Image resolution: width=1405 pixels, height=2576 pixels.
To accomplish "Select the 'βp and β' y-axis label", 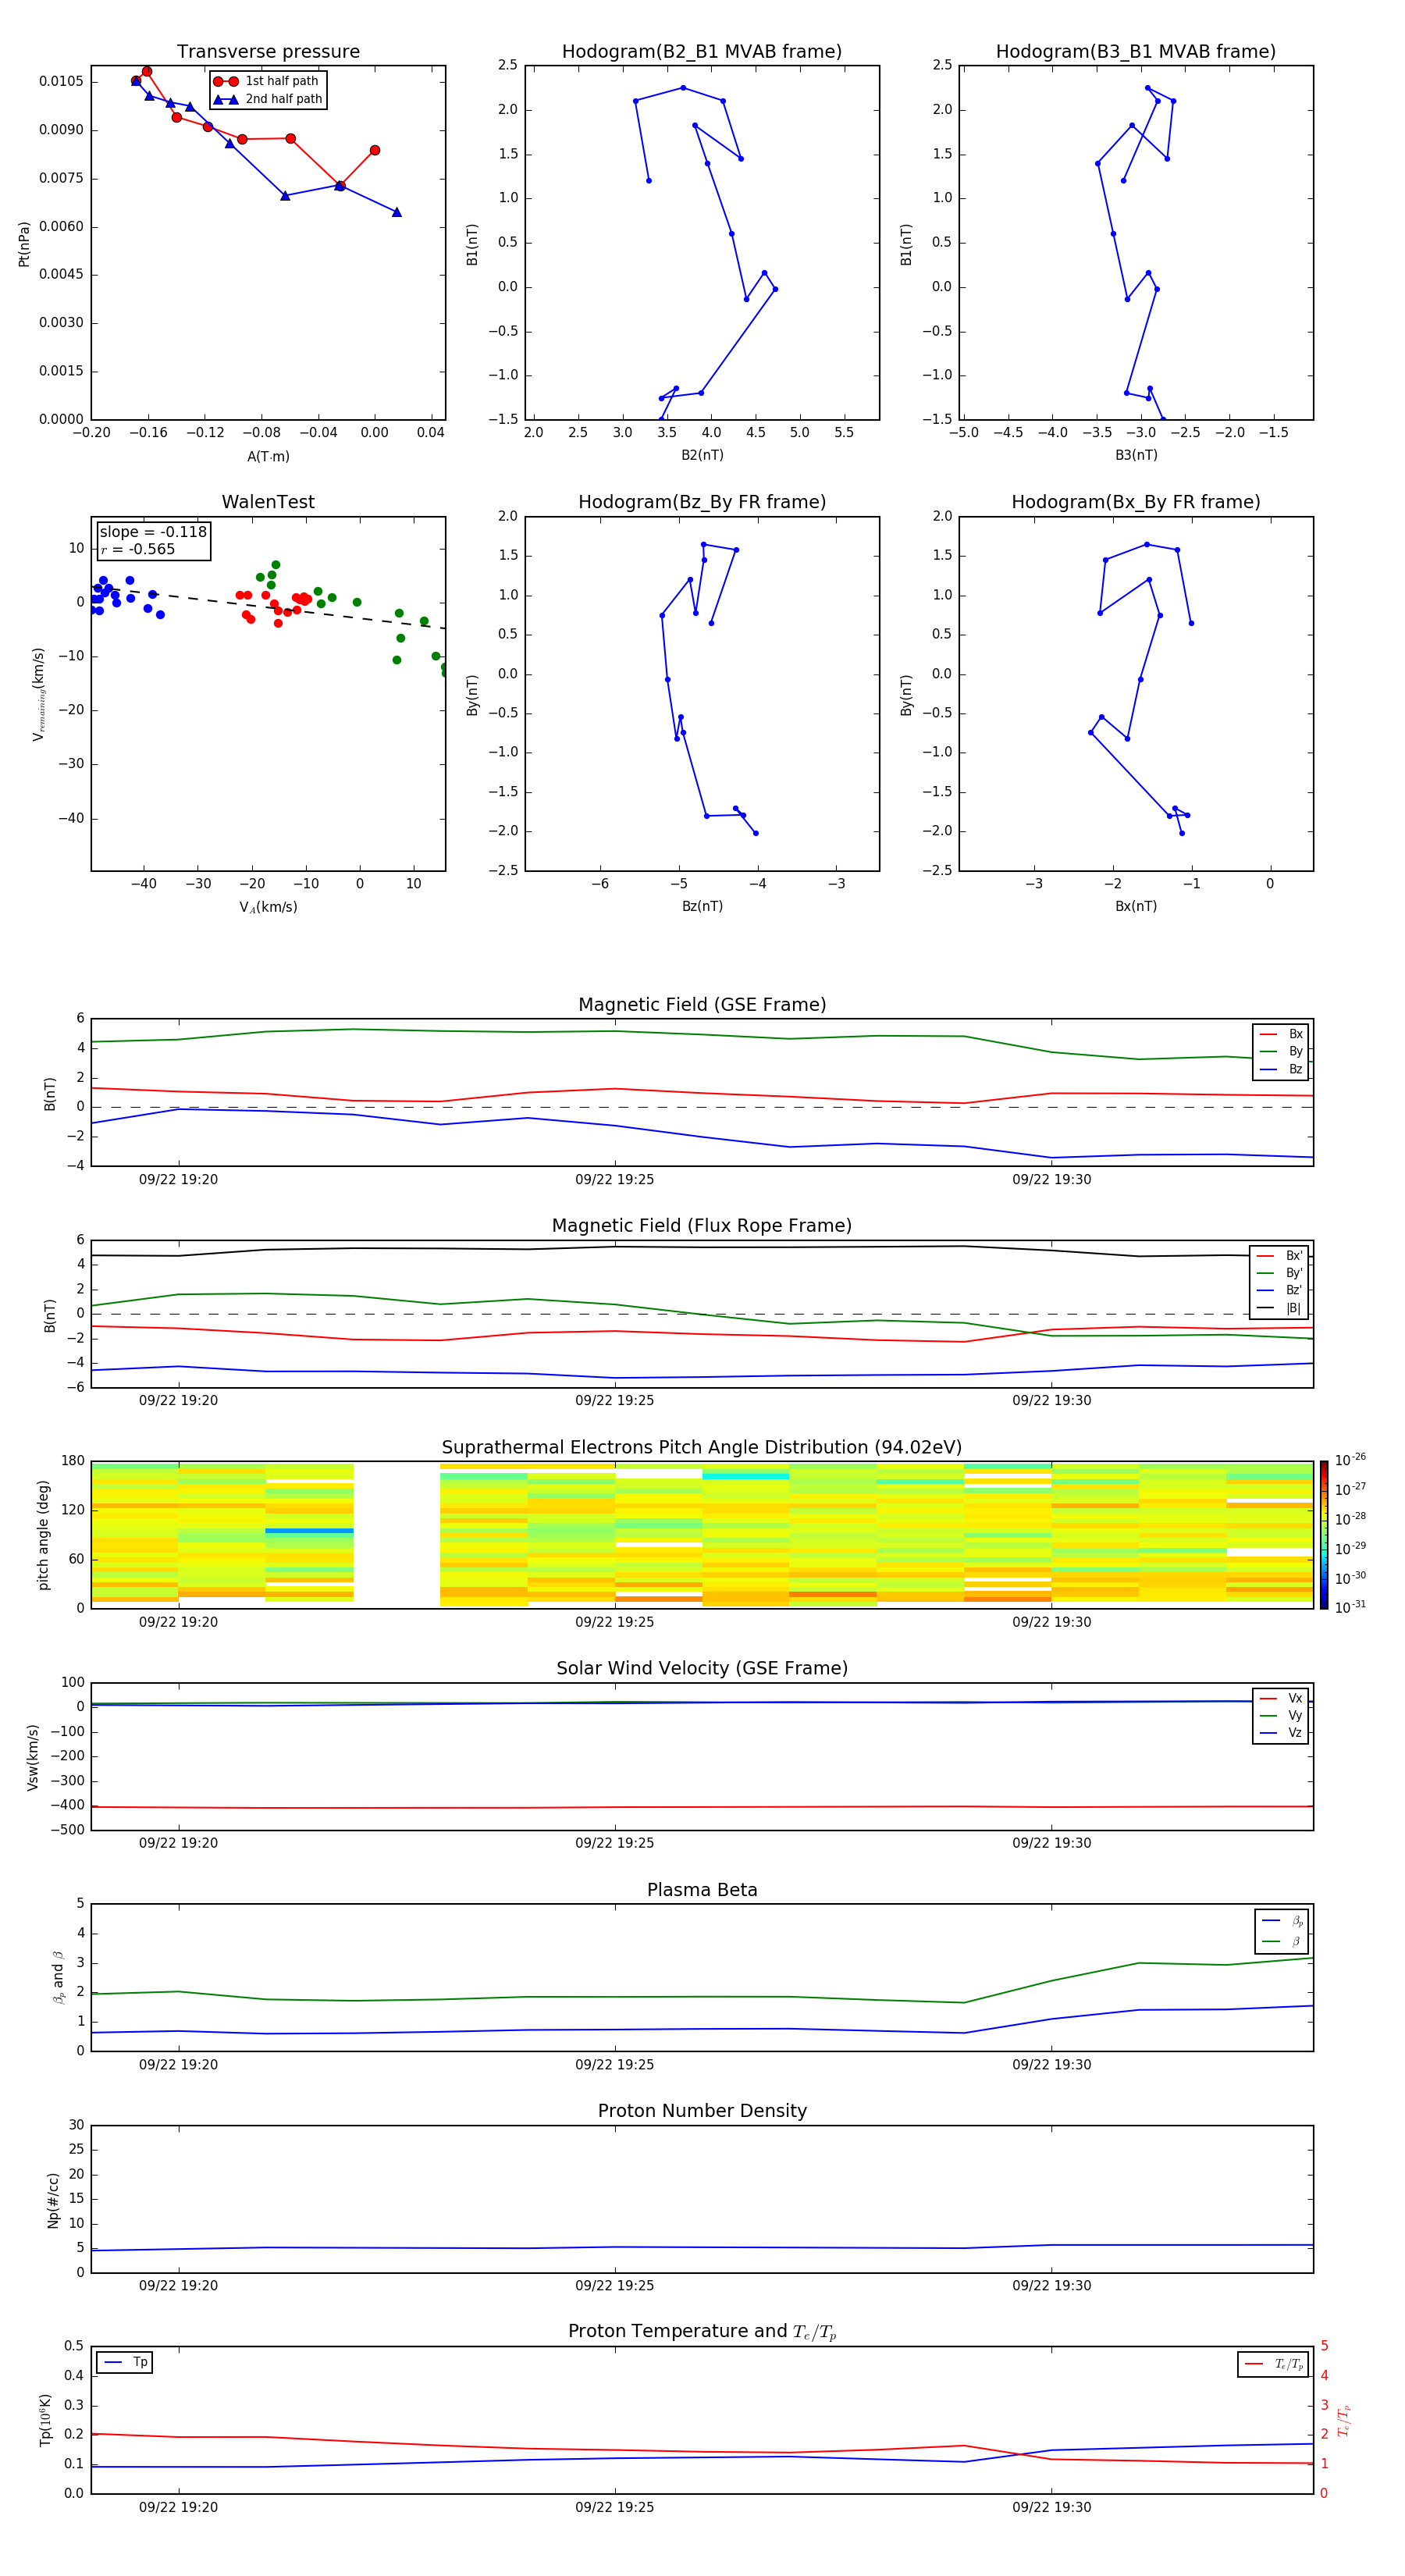I will point(58,1977).
